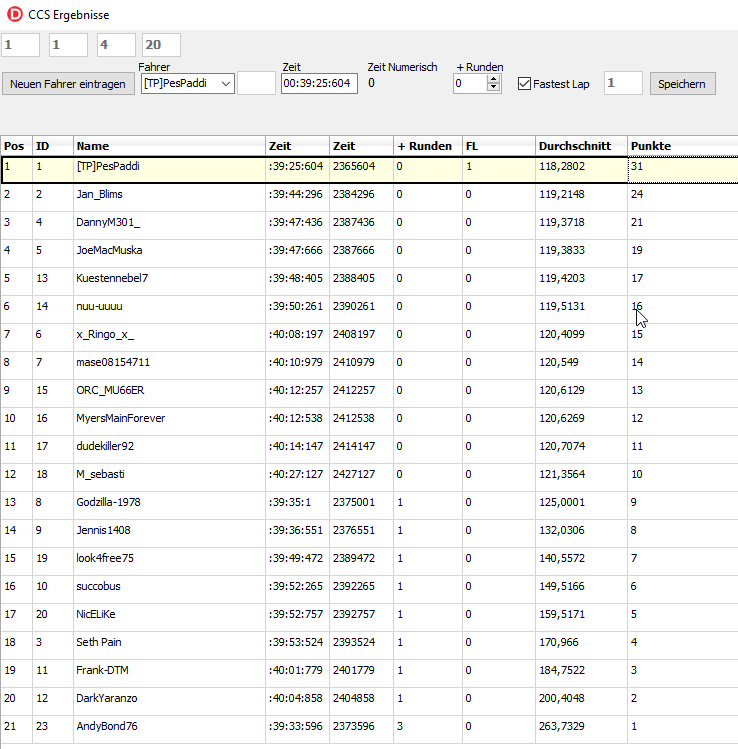
Task: Click the CCS Ergebnisse title bar icon
Action: [x=15, y=15]
